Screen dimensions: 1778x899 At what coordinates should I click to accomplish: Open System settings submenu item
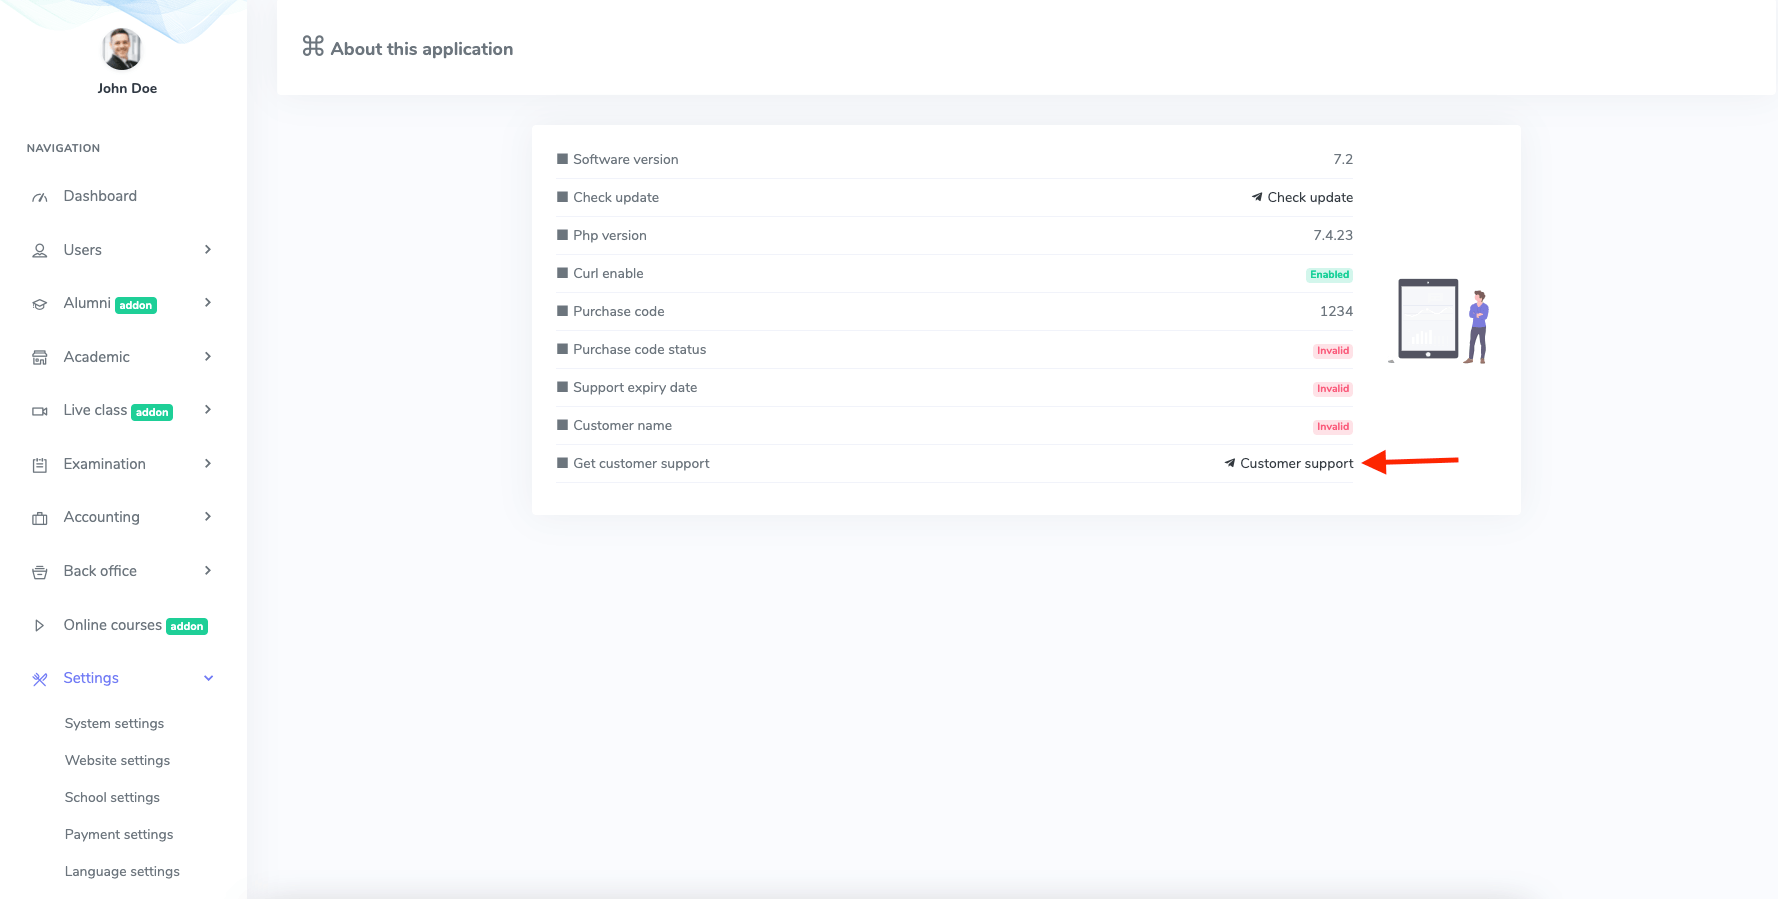[x=114, y=723]
